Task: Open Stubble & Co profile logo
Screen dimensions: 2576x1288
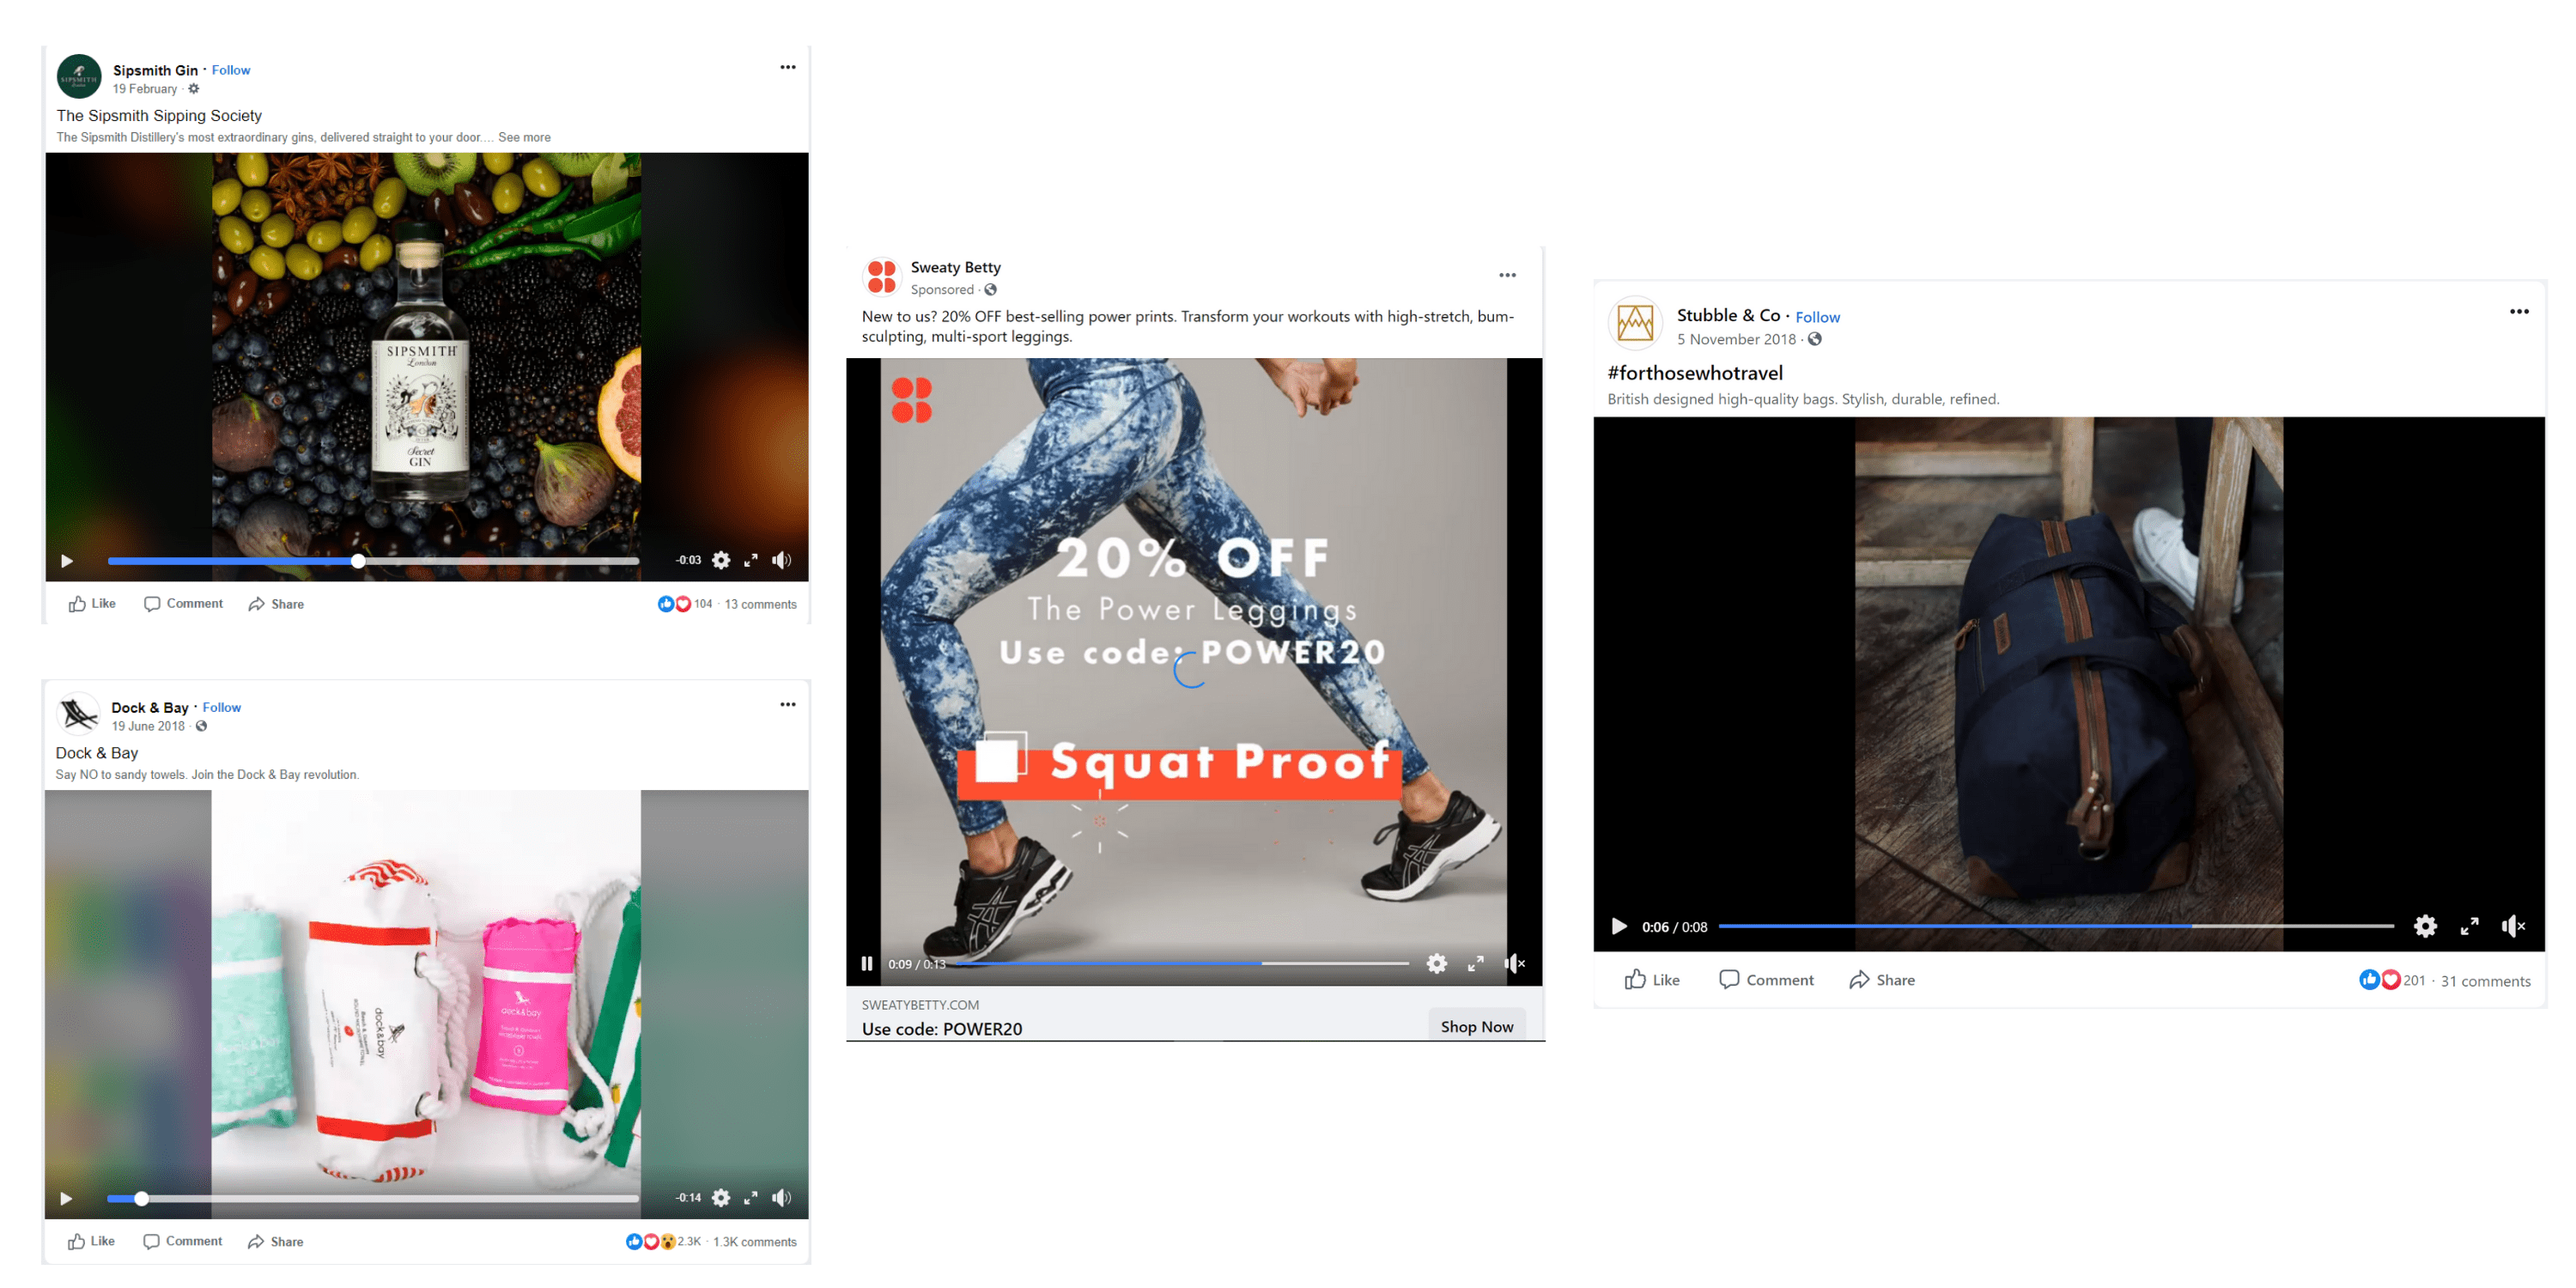Action: coord(1636,323)
